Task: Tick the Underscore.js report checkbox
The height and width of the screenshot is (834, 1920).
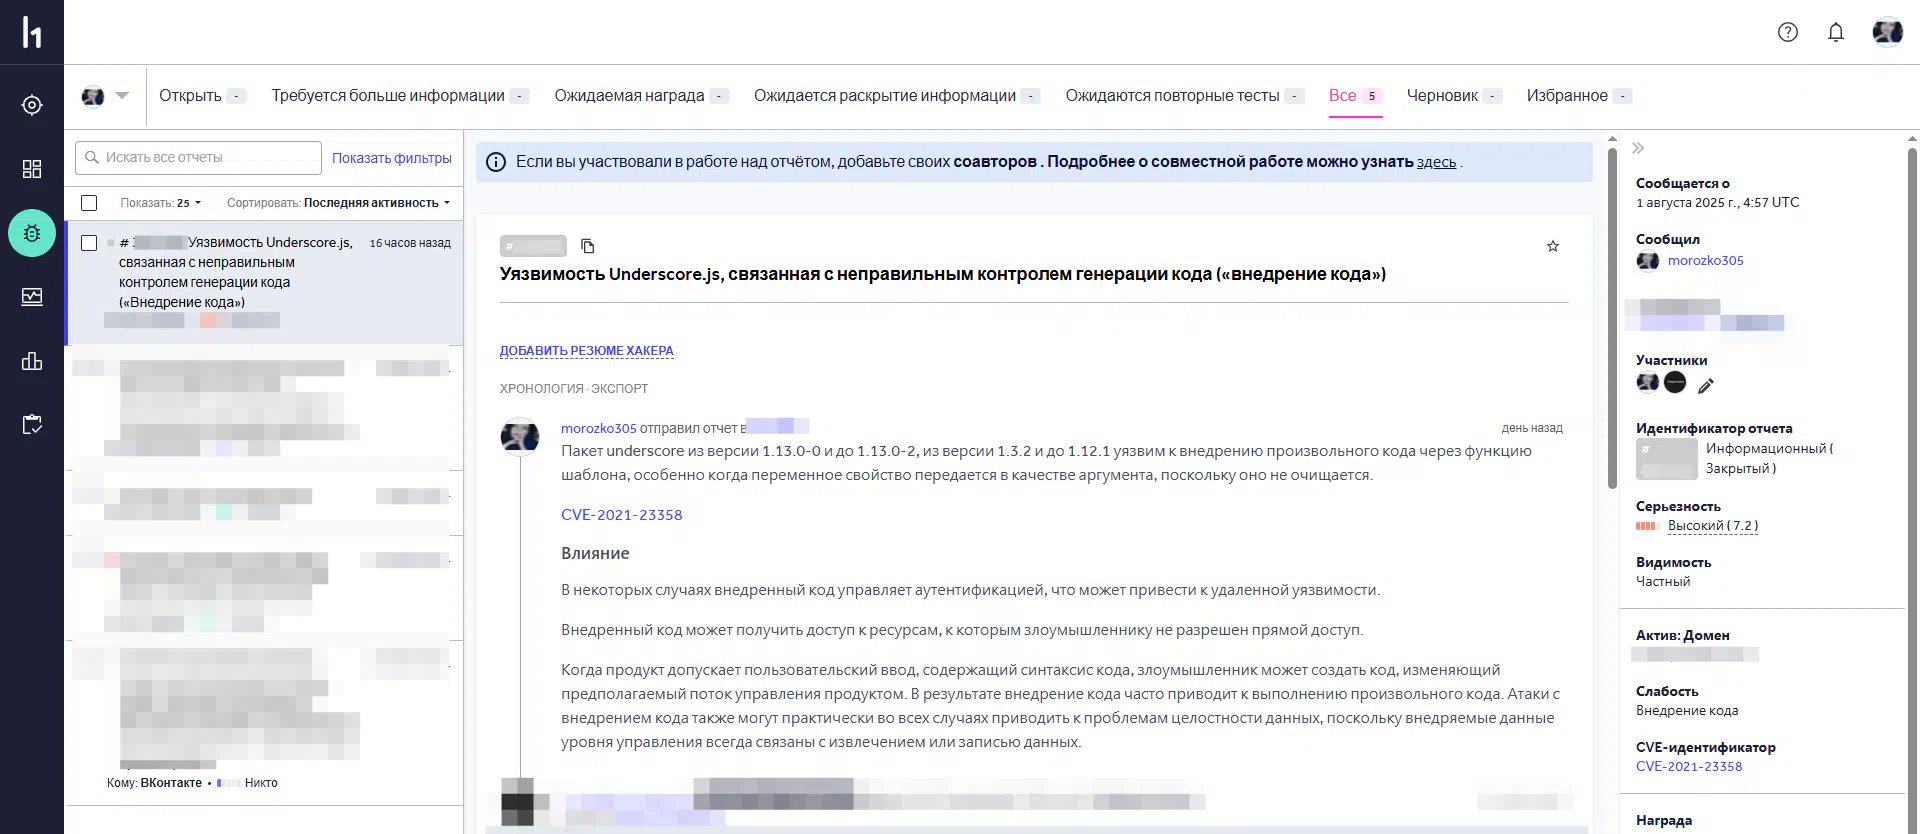Action: pos(89,243)
